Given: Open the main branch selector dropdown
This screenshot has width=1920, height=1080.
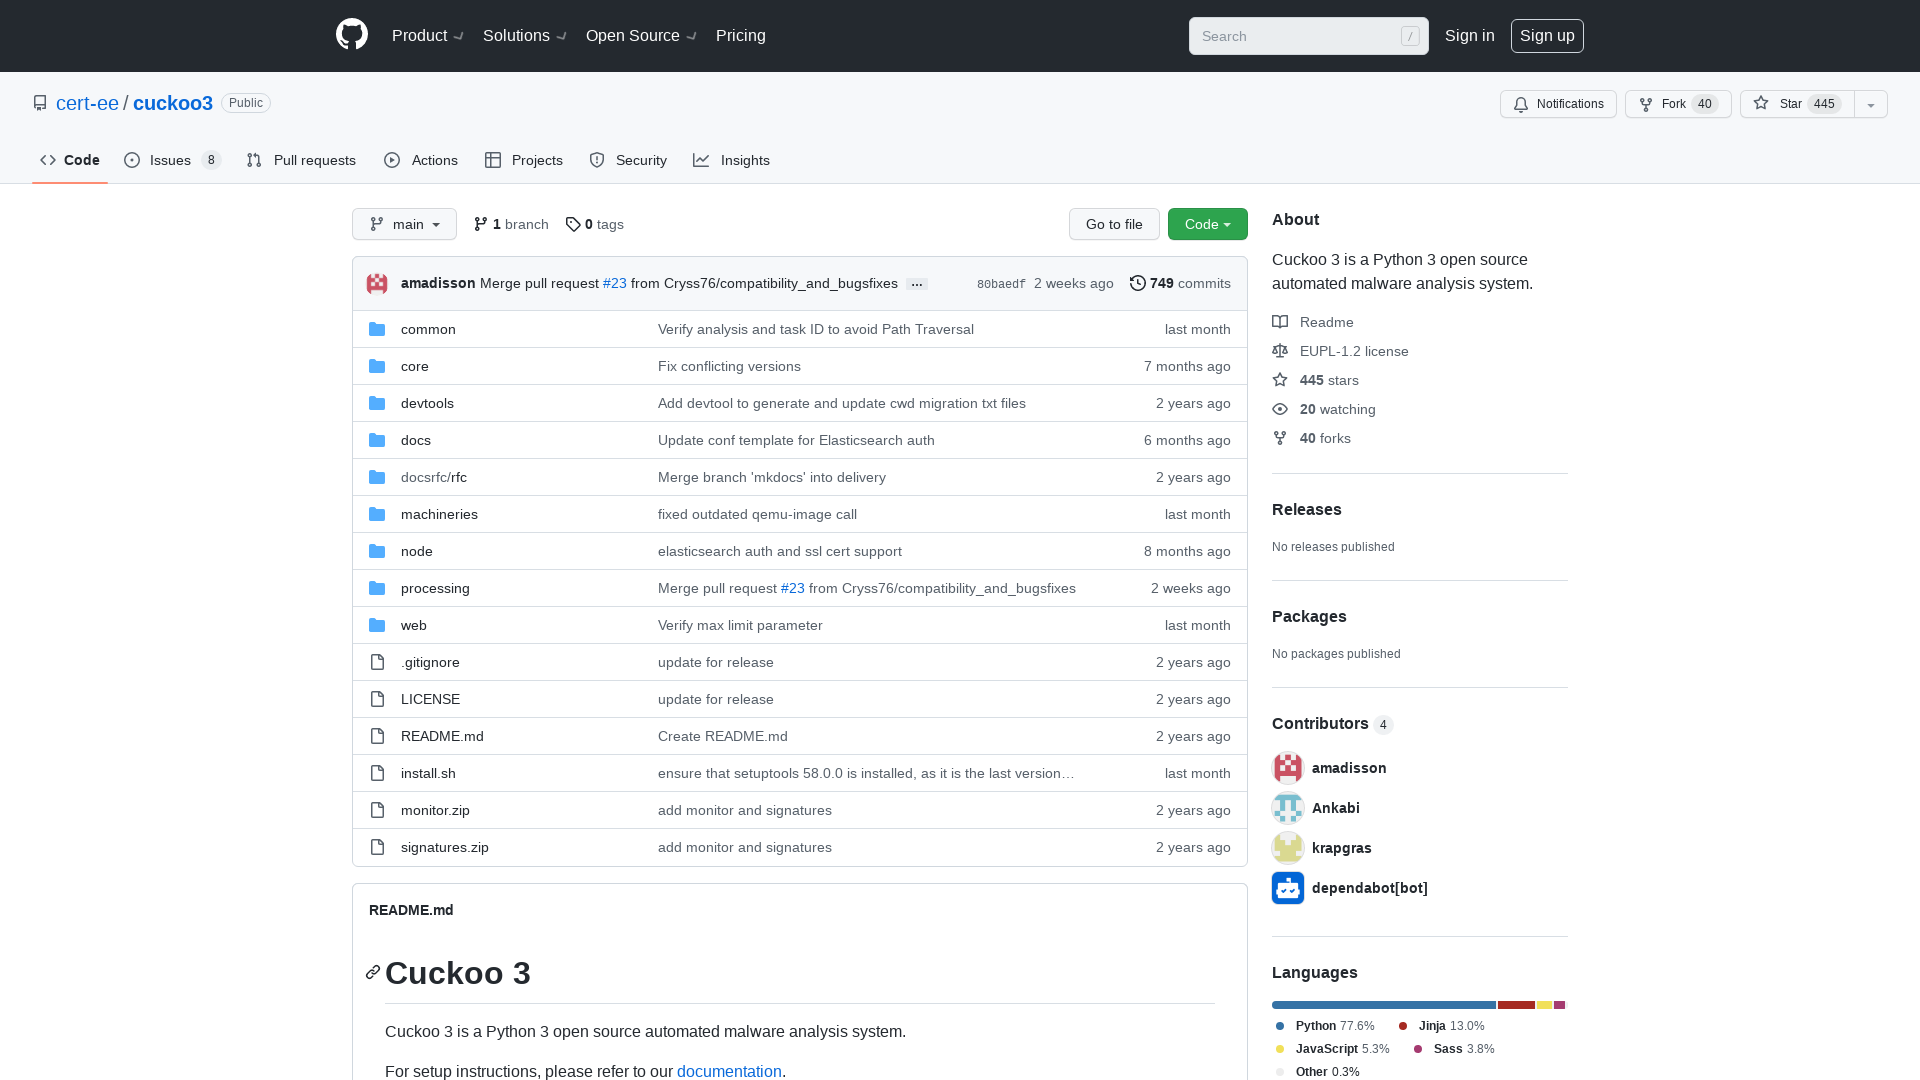Looking at the screenshot, I should [404, 224].
